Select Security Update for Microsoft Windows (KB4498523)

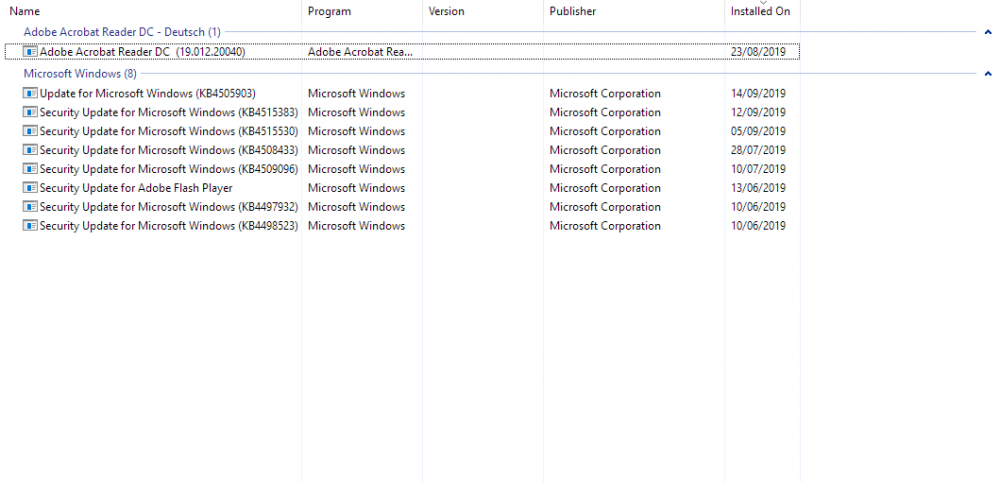tap(168, 226)
